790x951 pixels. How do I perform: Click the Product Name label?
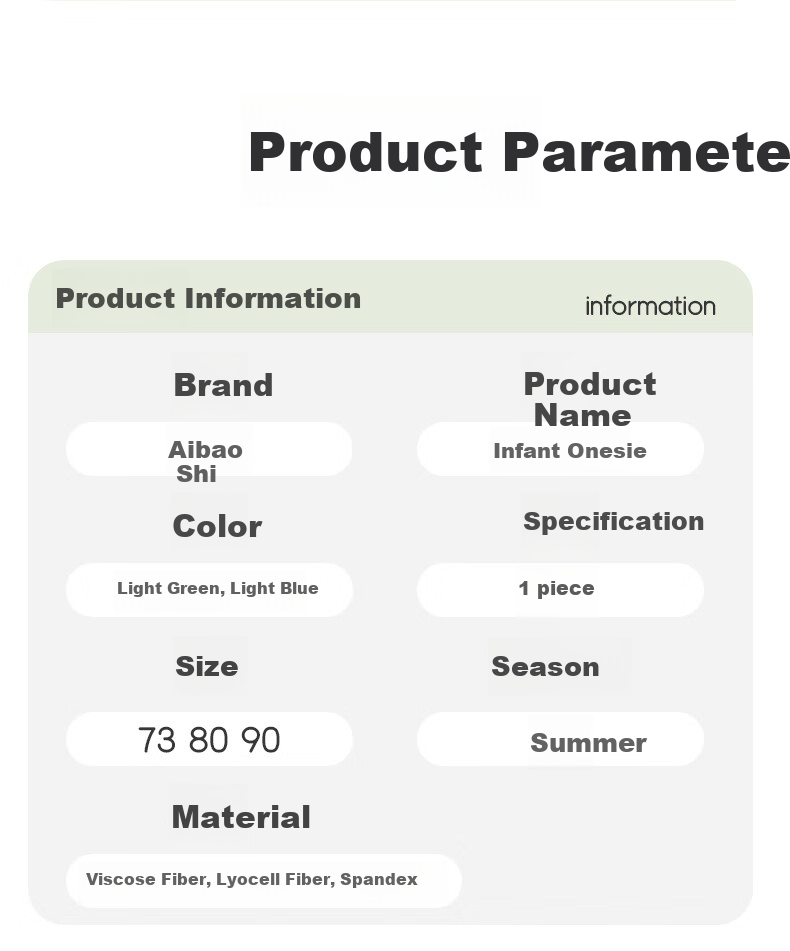pos(589,400)
